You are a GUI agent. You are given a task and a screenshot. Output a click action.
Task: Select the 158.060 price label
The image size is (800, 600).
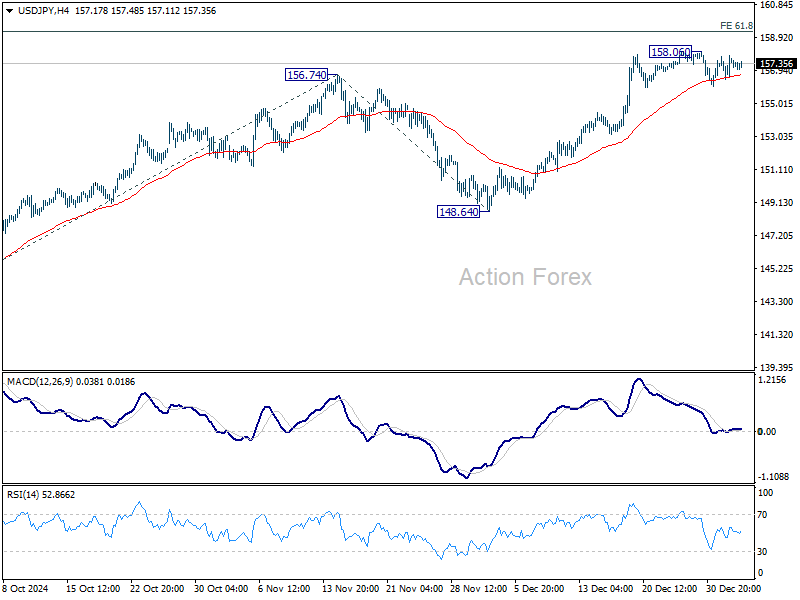coord(670,52)
